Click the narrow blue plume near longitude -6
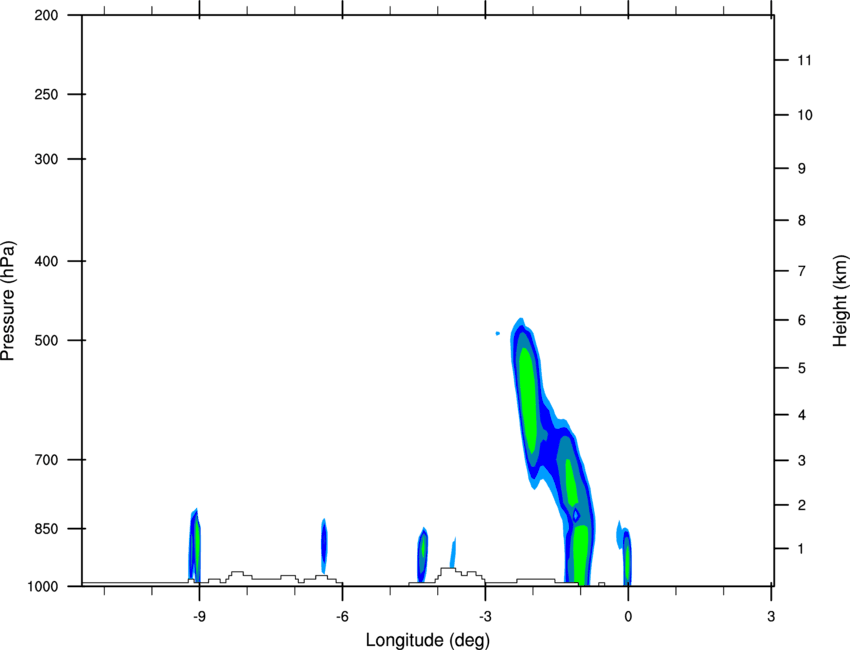 point(324,545)
